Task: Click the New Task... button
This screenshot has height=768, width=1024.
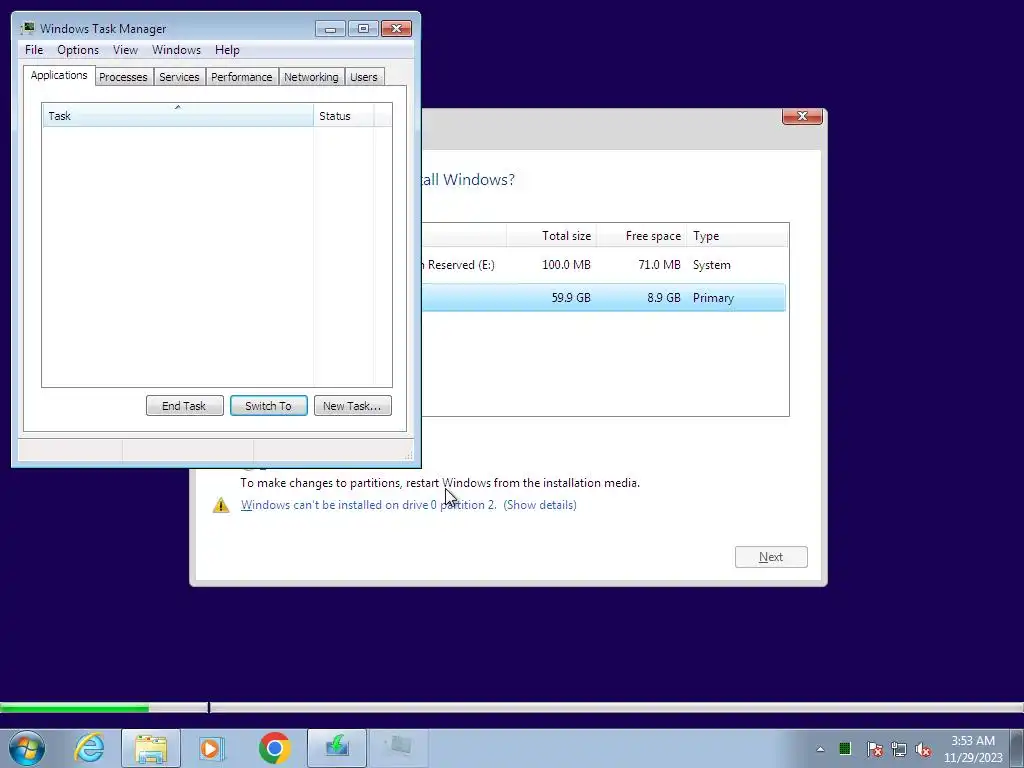Action: coord(352,406)
